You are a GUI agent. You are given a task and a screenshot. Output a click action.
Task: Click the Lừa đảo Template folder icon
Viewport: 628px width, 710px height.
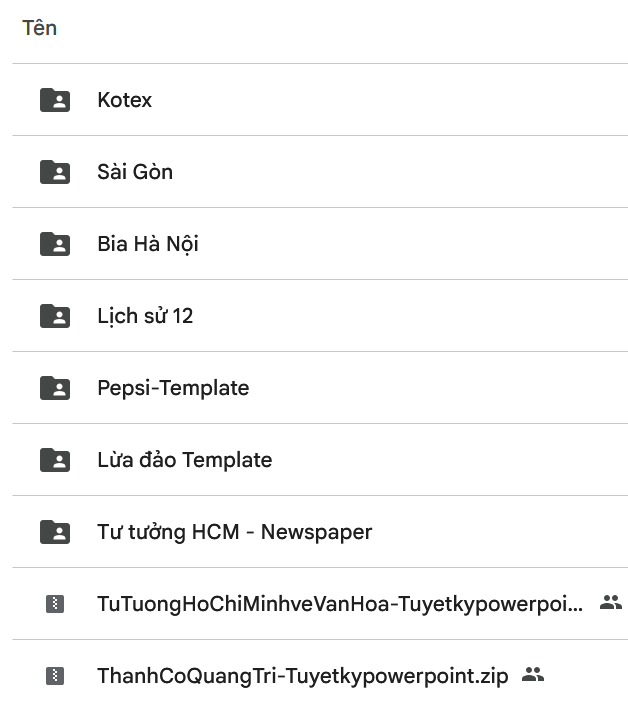tap(55, 460)
